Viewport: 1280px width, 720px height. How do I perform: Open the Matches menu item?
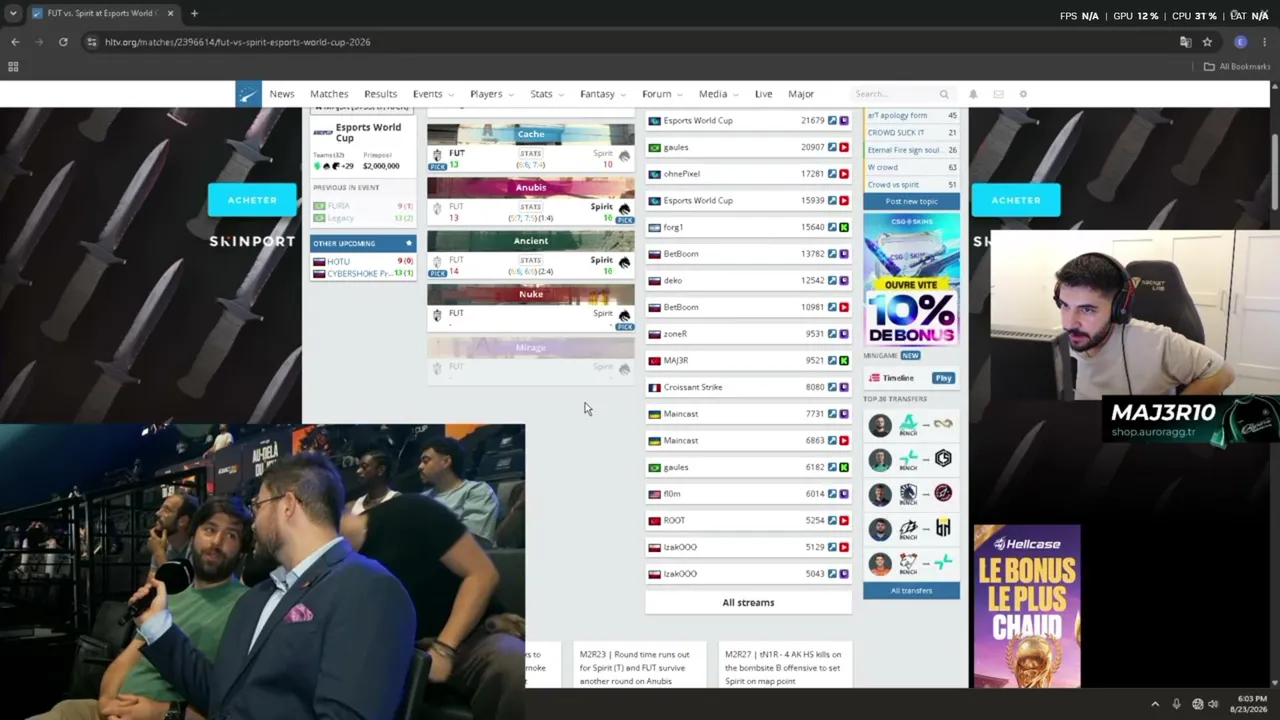click(x=329, y=94)
